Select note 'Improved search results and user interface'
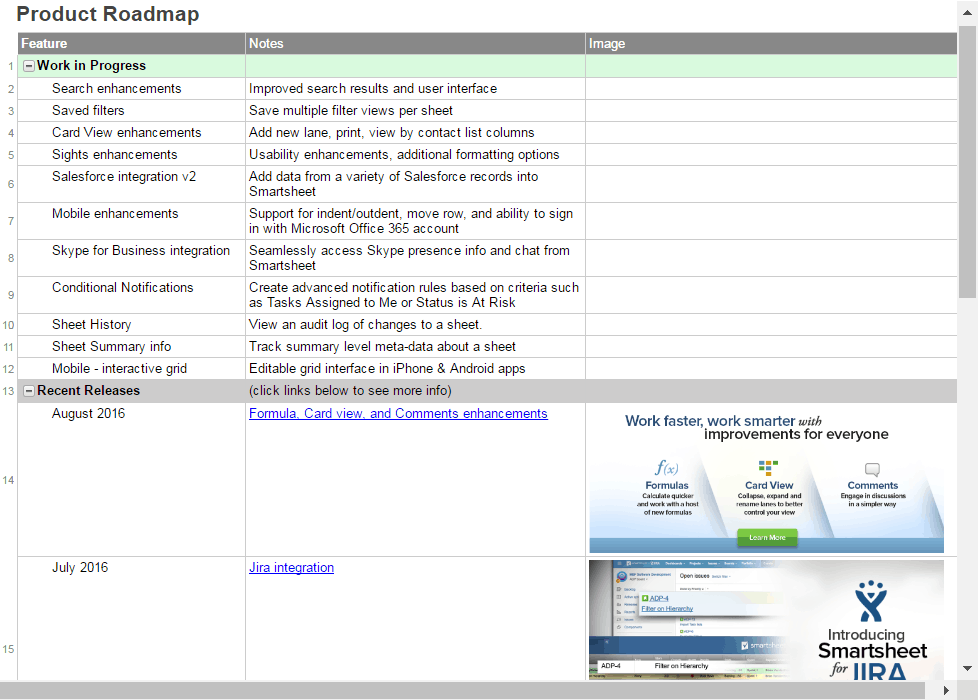Screen dimensions: 978x700 pos(415,89)
